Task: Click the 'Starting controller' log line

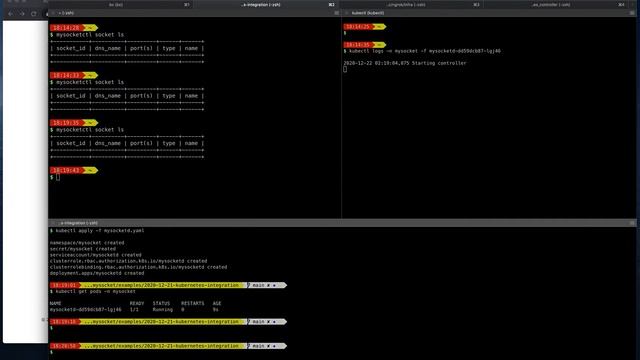Action: click(404, 63)
